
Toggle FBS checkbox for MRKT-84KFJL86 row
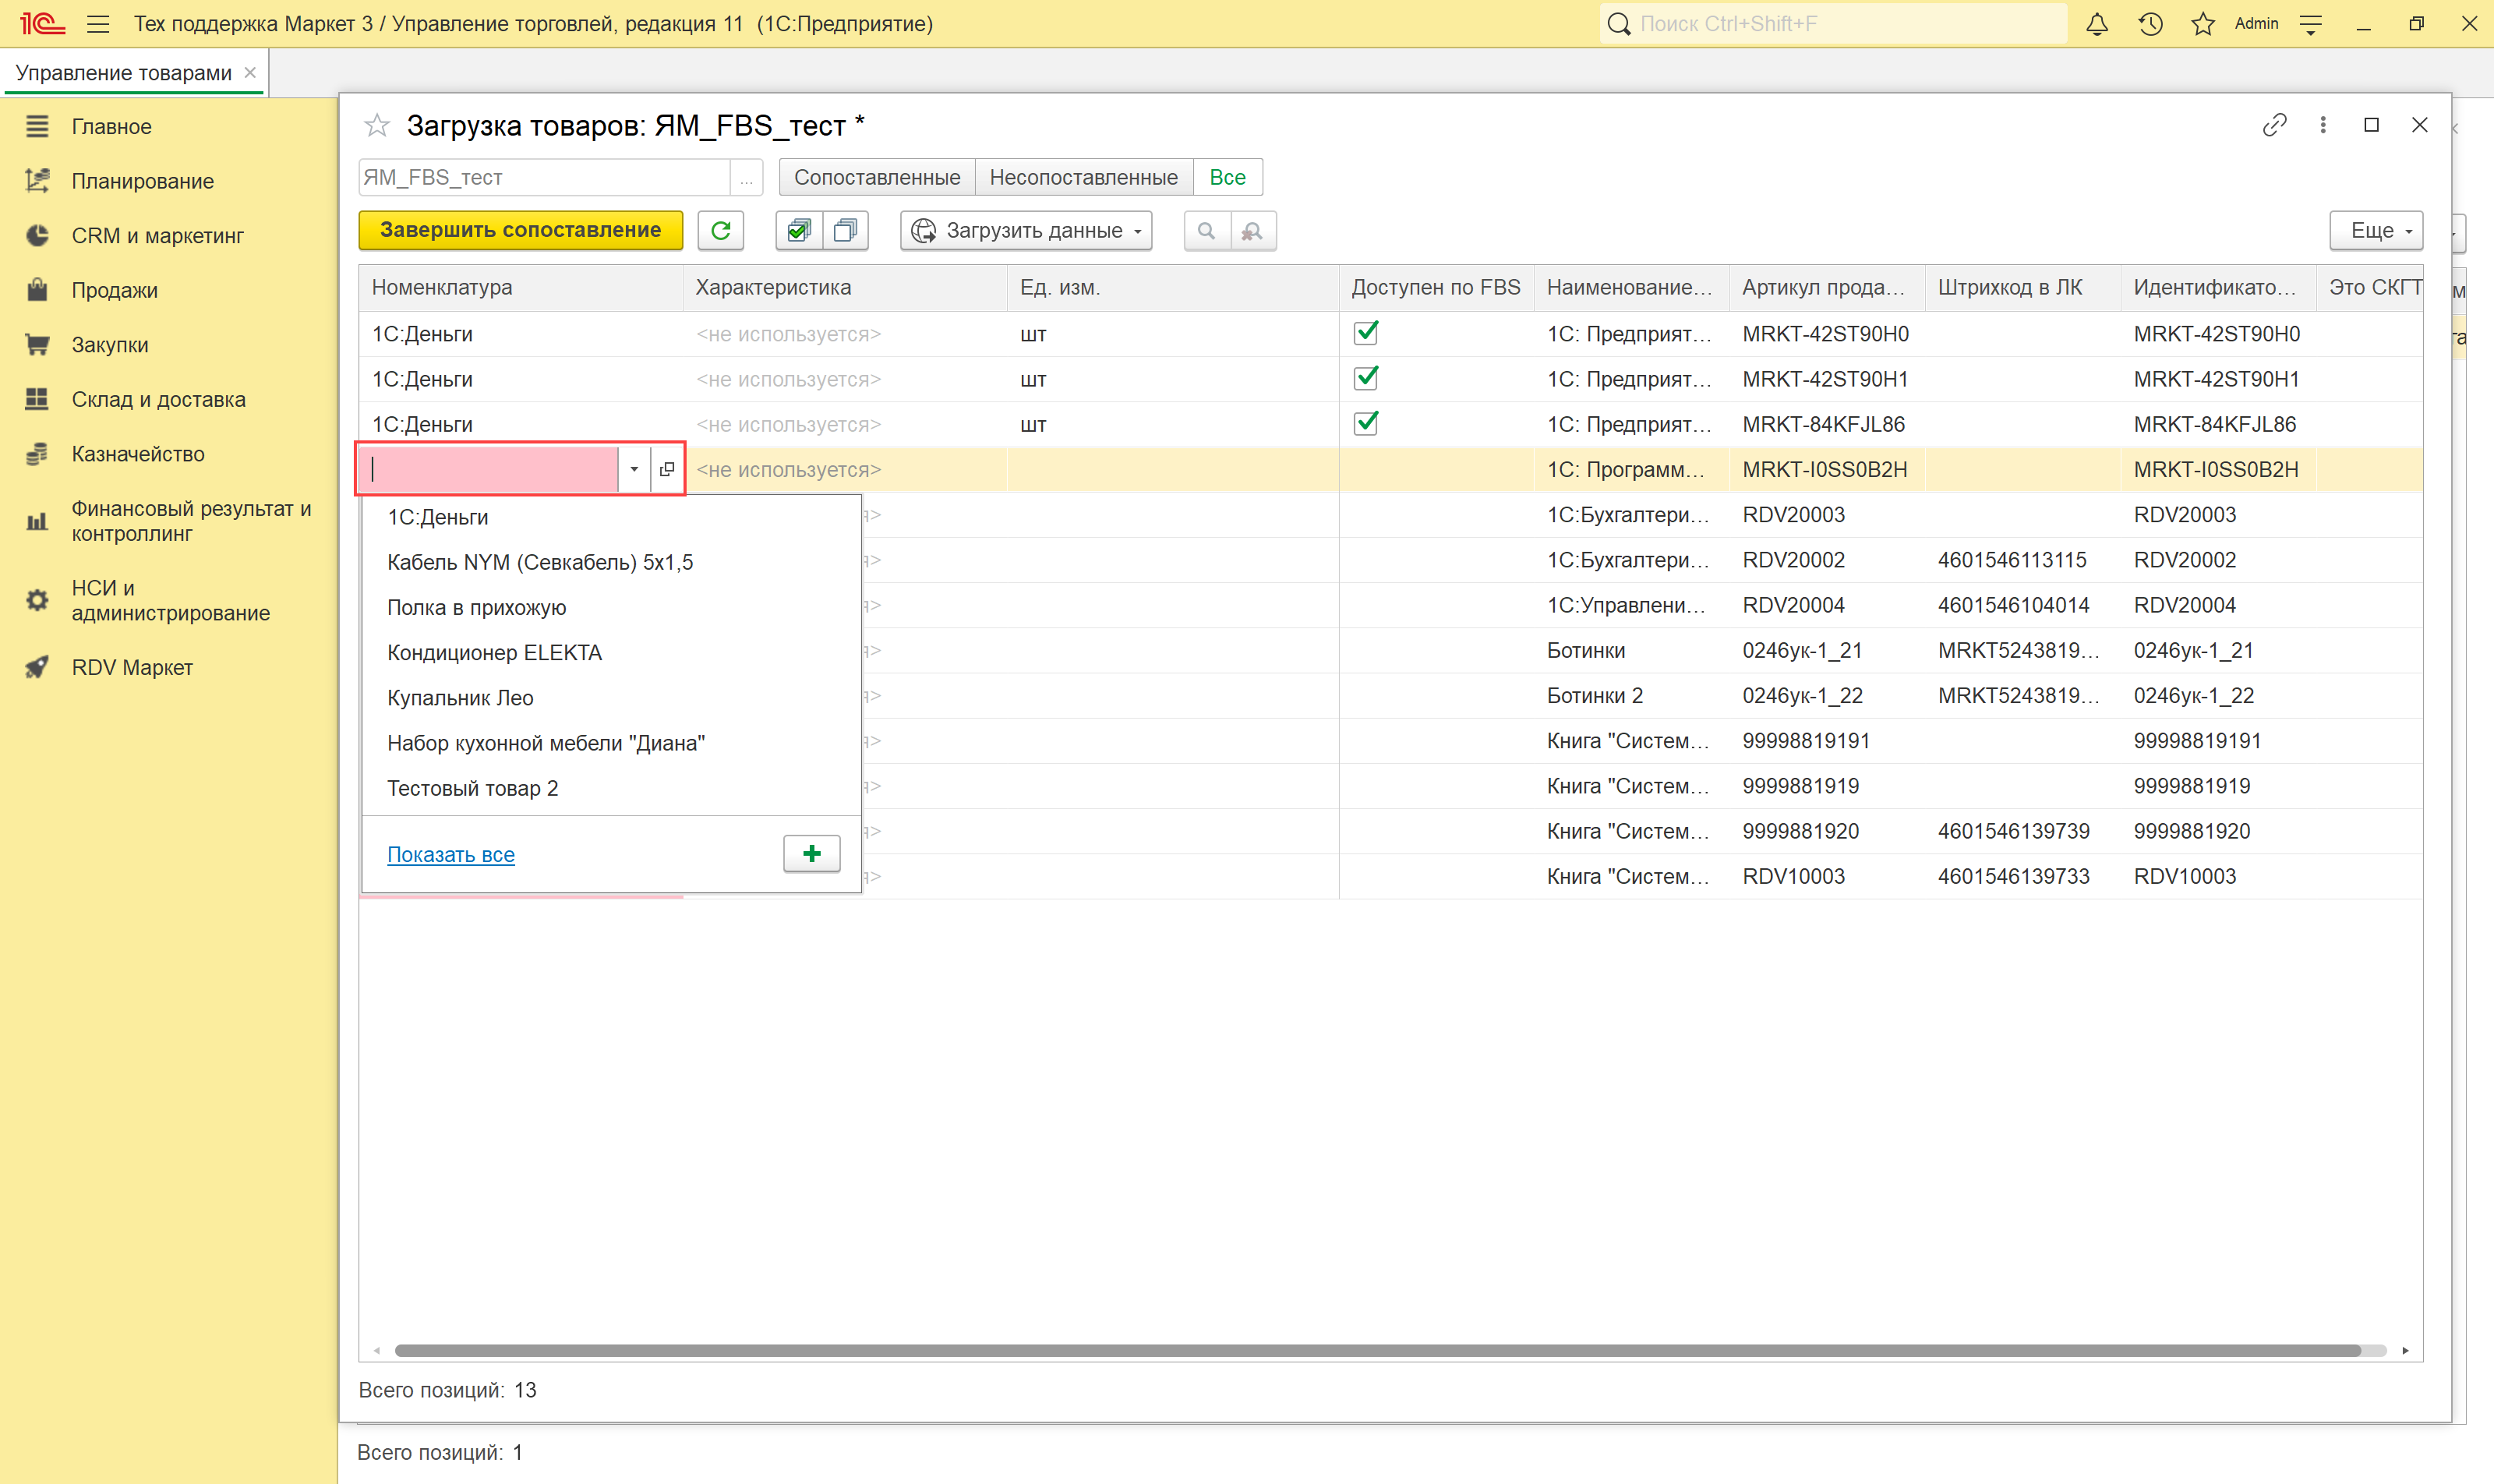tap(1365, 424)
